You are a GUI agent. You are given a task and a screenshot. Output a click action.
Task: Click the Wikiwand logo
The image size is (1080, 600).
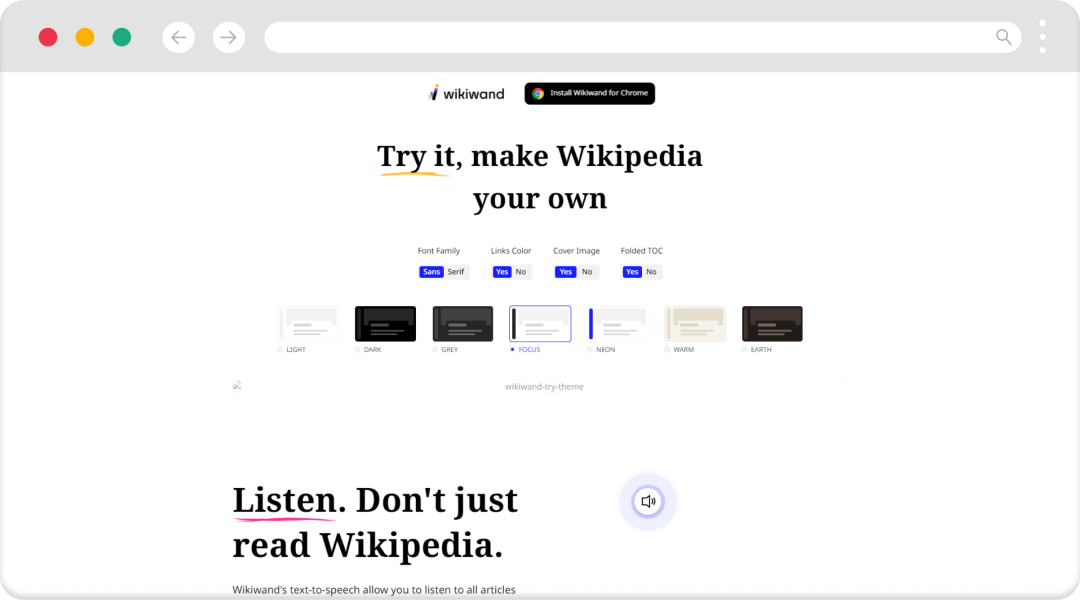(x=466, y=94)
